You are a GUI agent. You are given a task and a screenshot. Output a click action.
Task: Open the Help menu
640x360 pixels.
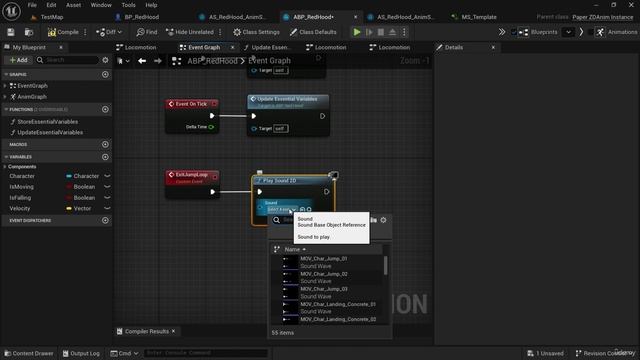click(151, 5)
